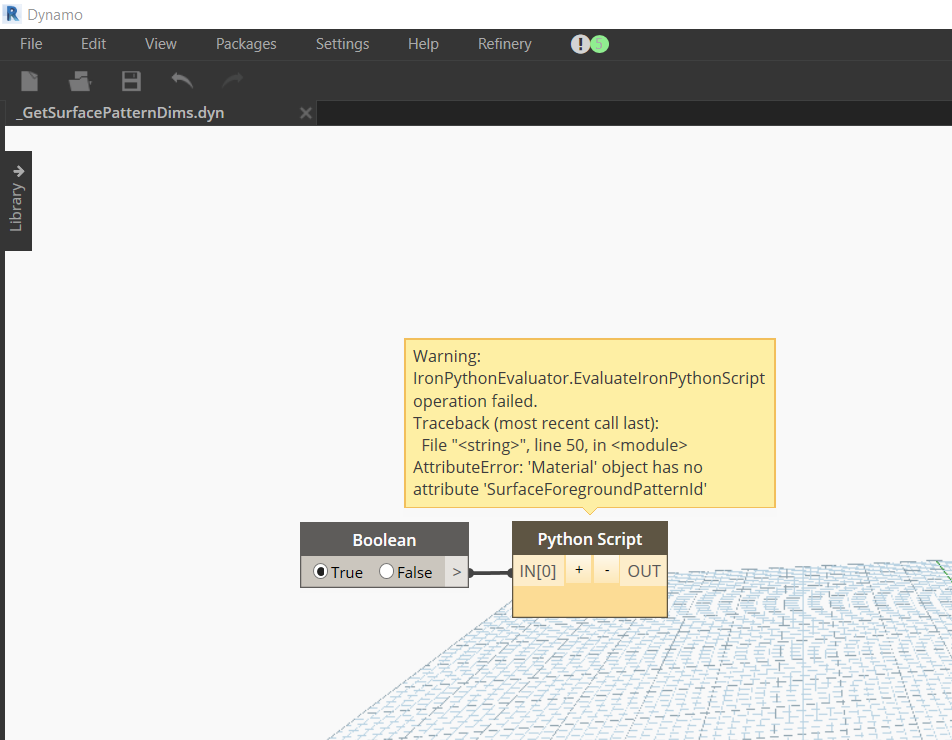Open the View menu
This screenshot has height=740, width=952.
[x=161, y=44]
